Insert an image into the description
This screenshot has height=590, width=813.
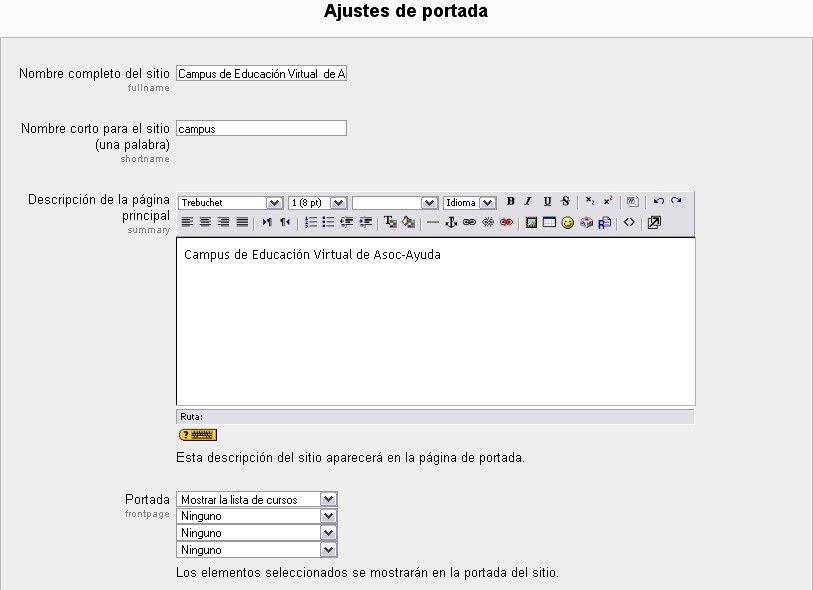tap(531, 223)
